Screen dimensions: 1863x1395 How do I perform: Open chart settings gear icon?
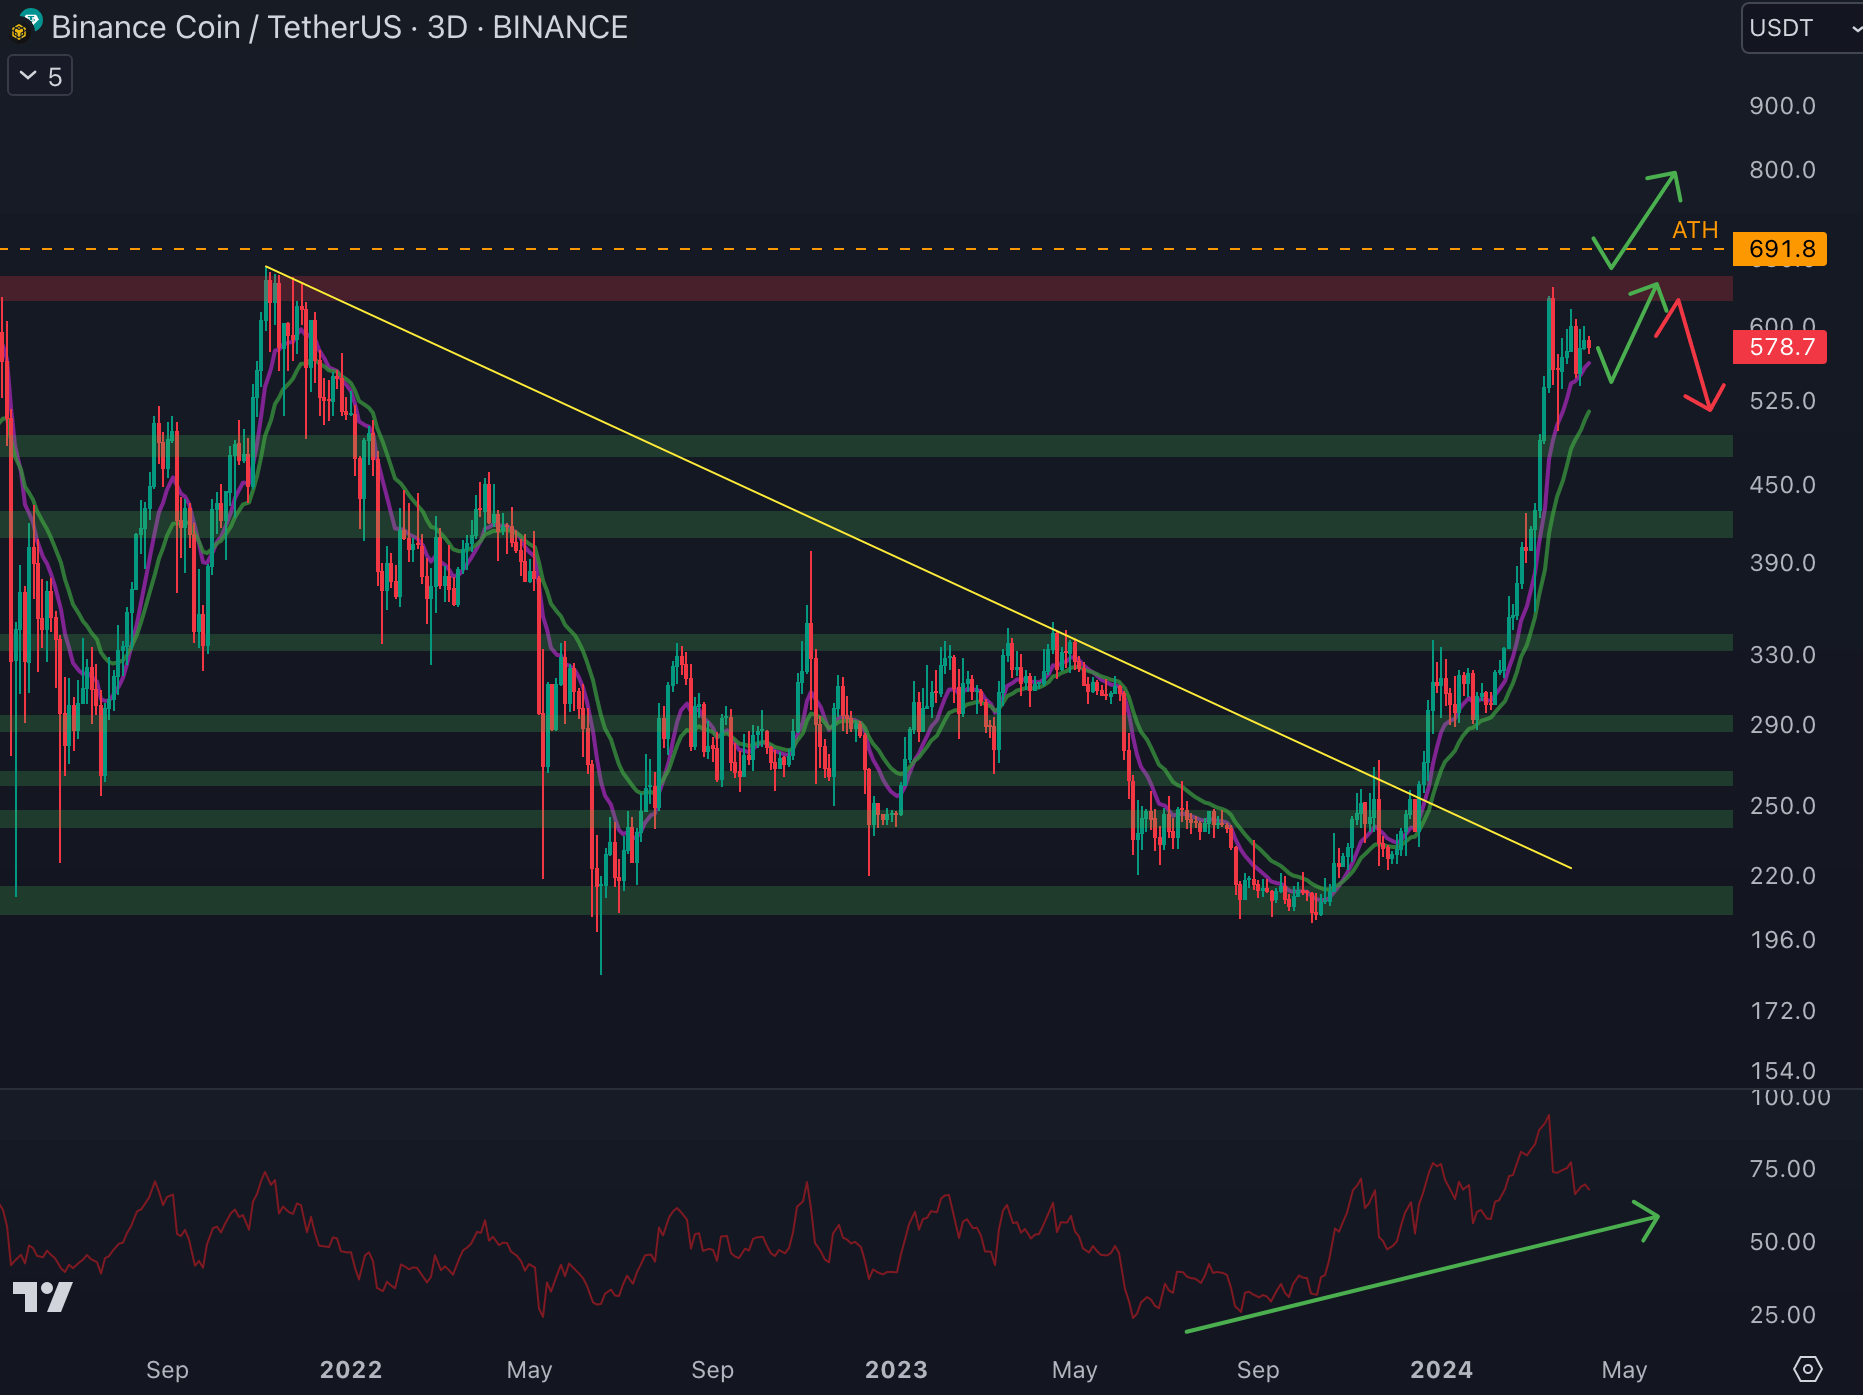tap(1807, 1368)
